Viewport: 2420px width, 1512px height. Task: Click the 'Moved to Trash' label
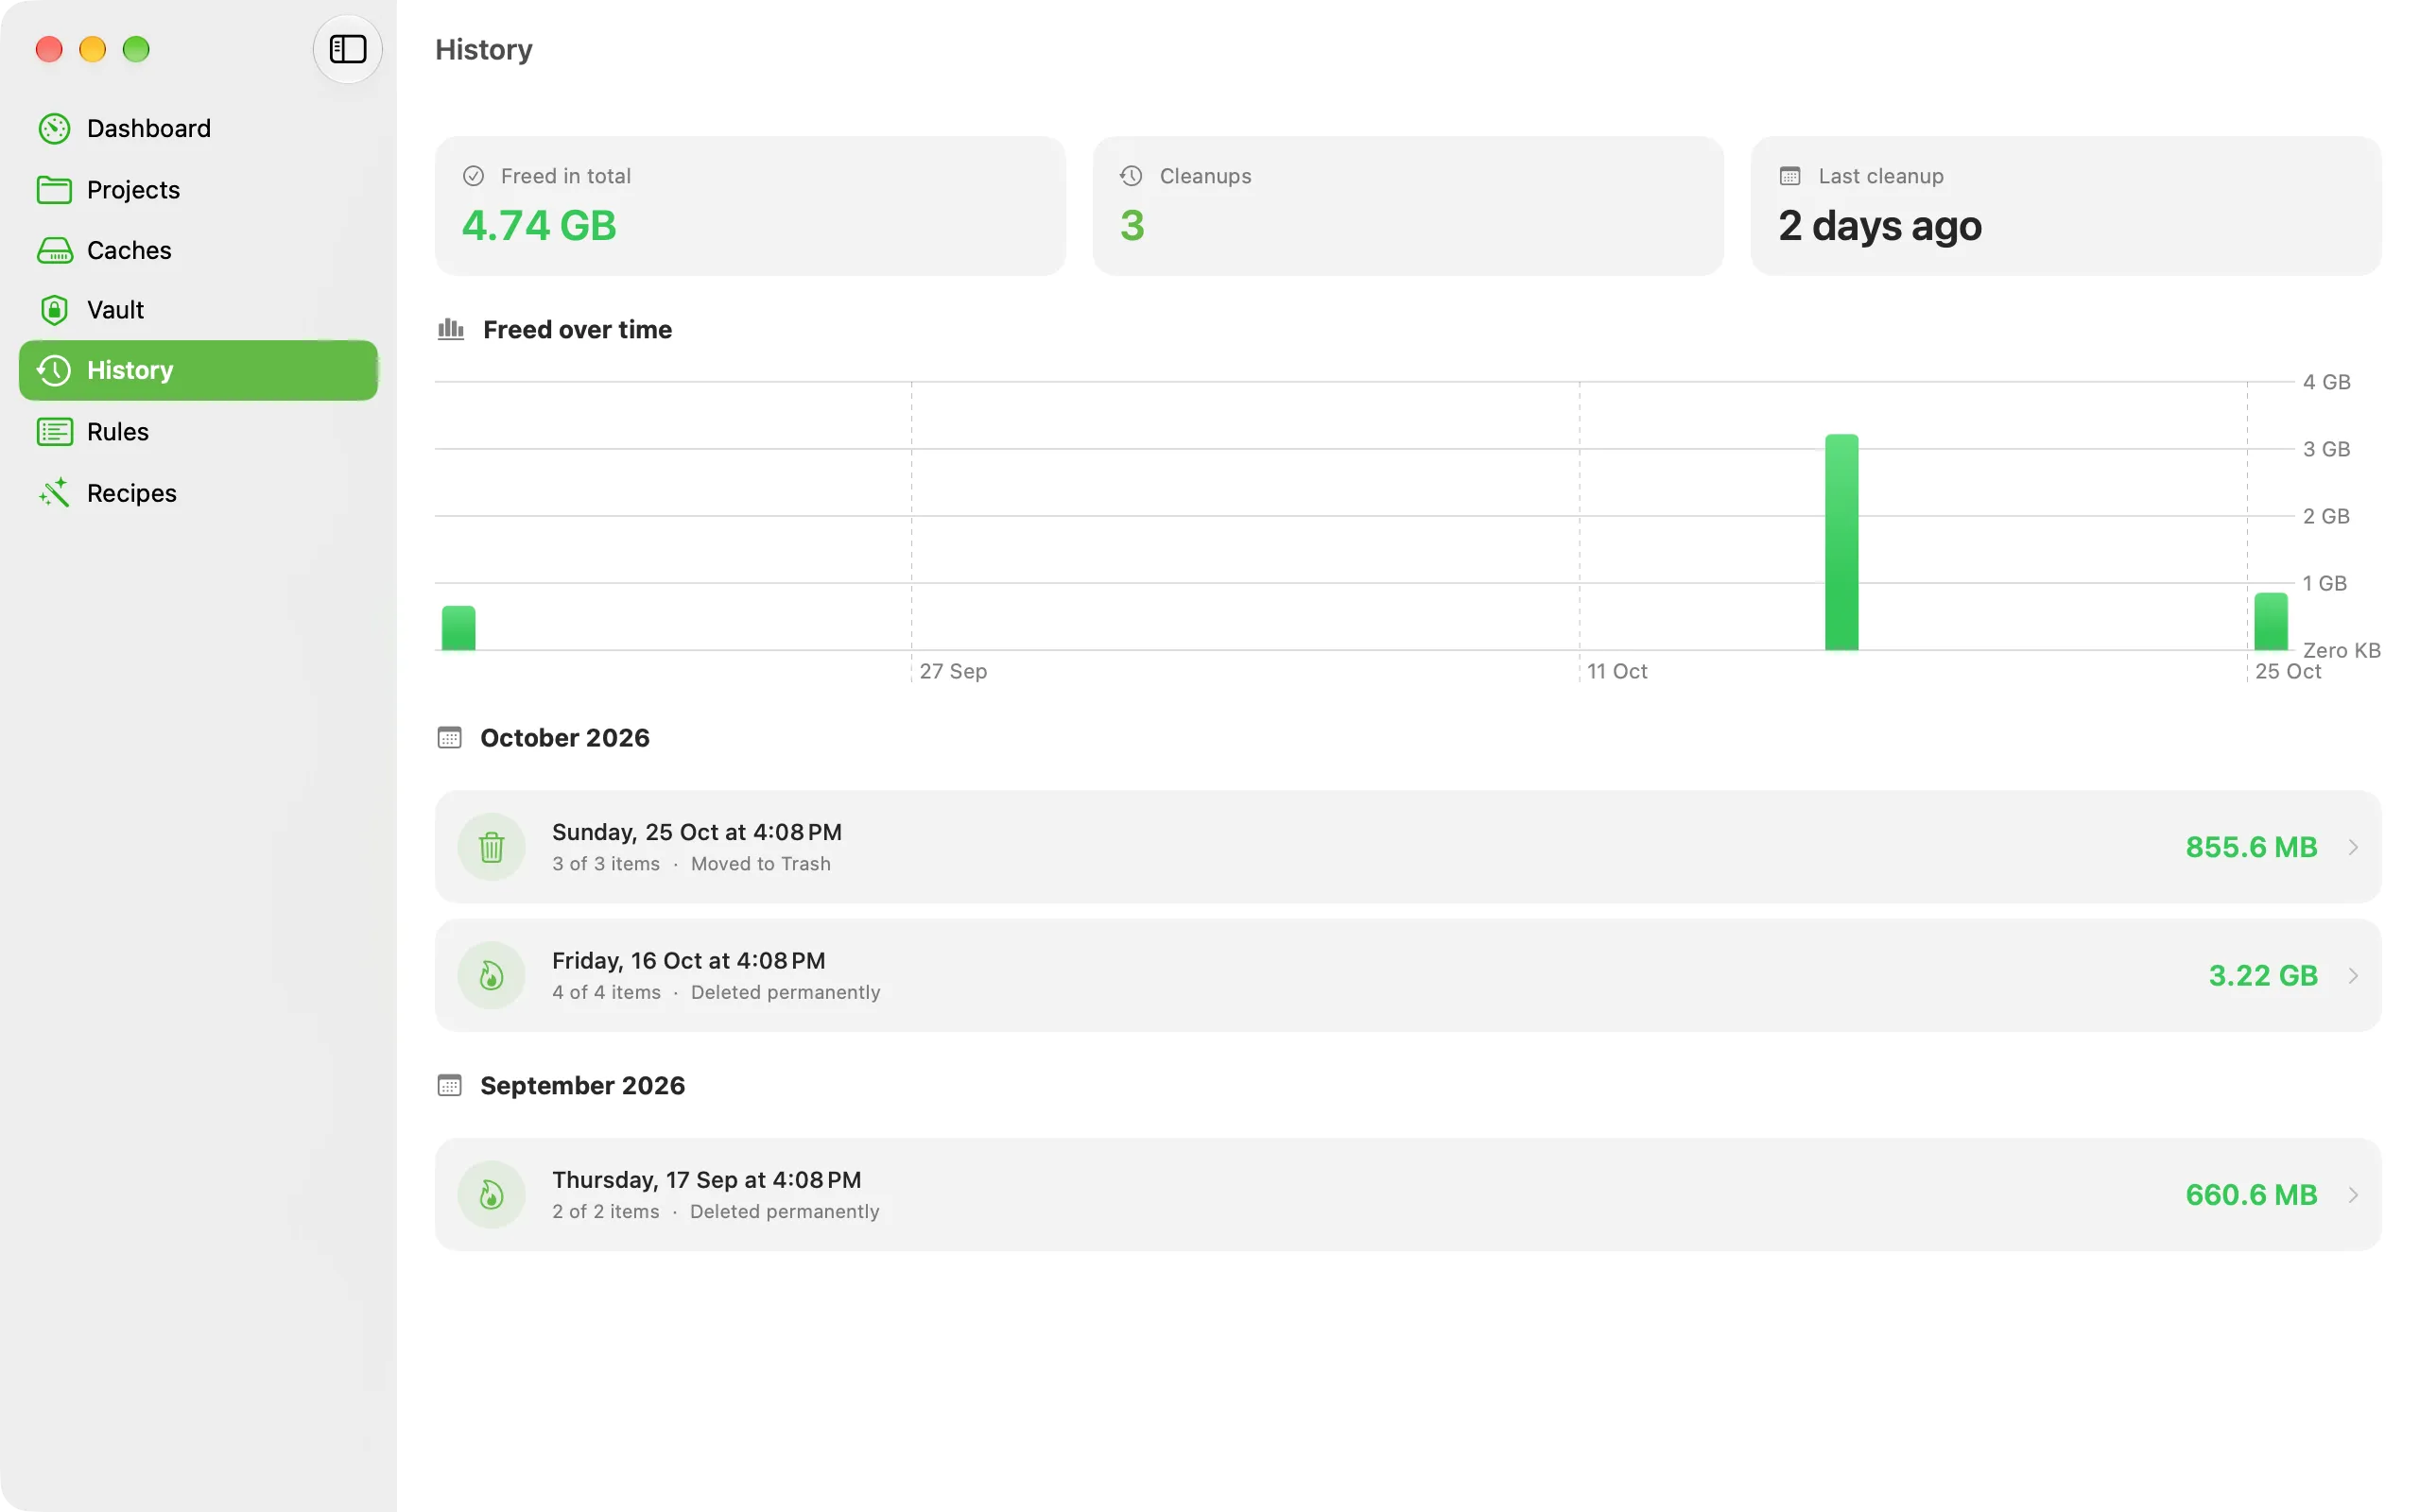click(x=760, y=864)
